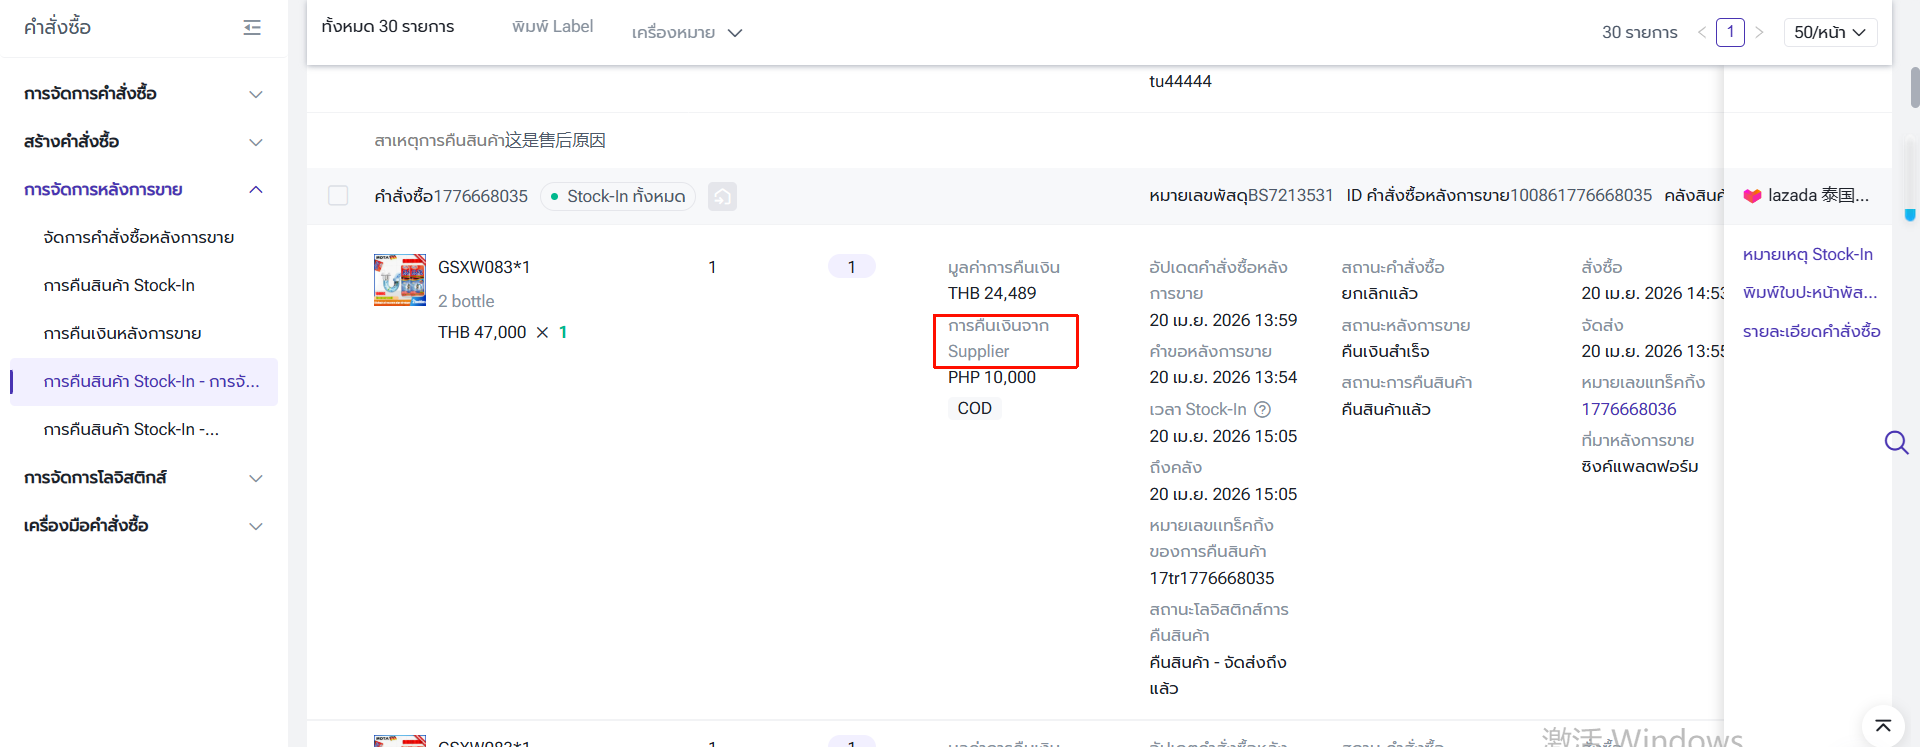The image size is (1920, 747).
Task: Click the refund value THB 24,489
Action: (992, 293)
